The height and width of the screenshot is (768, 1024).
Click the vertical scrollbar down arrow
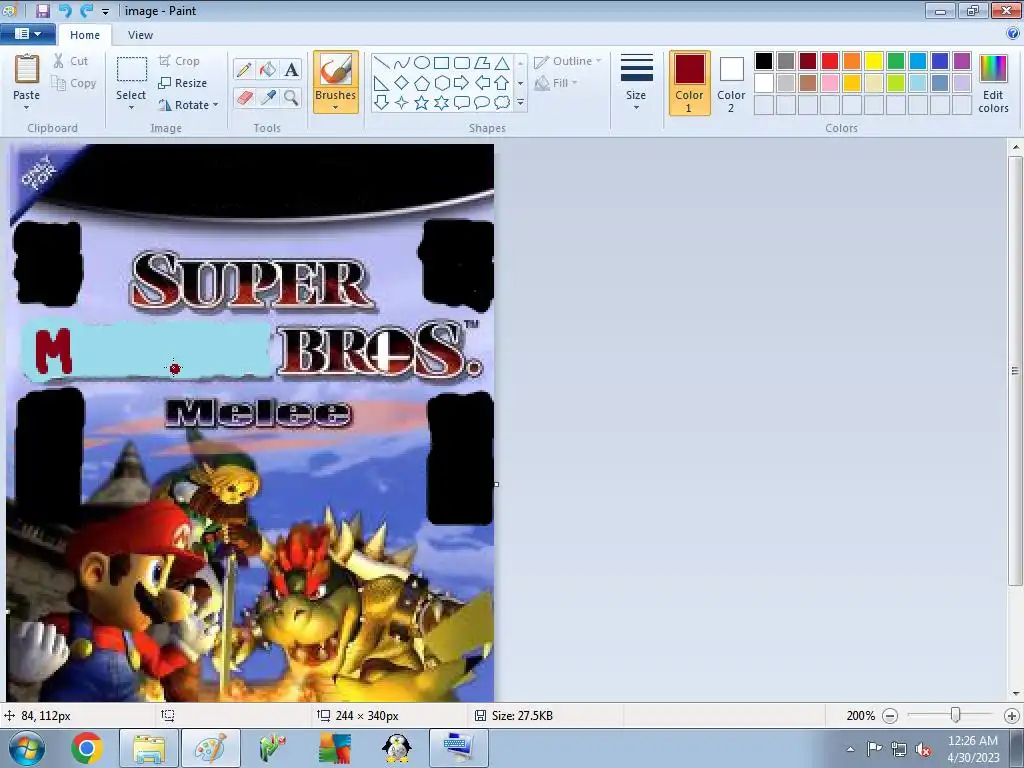click(1016, 694)
